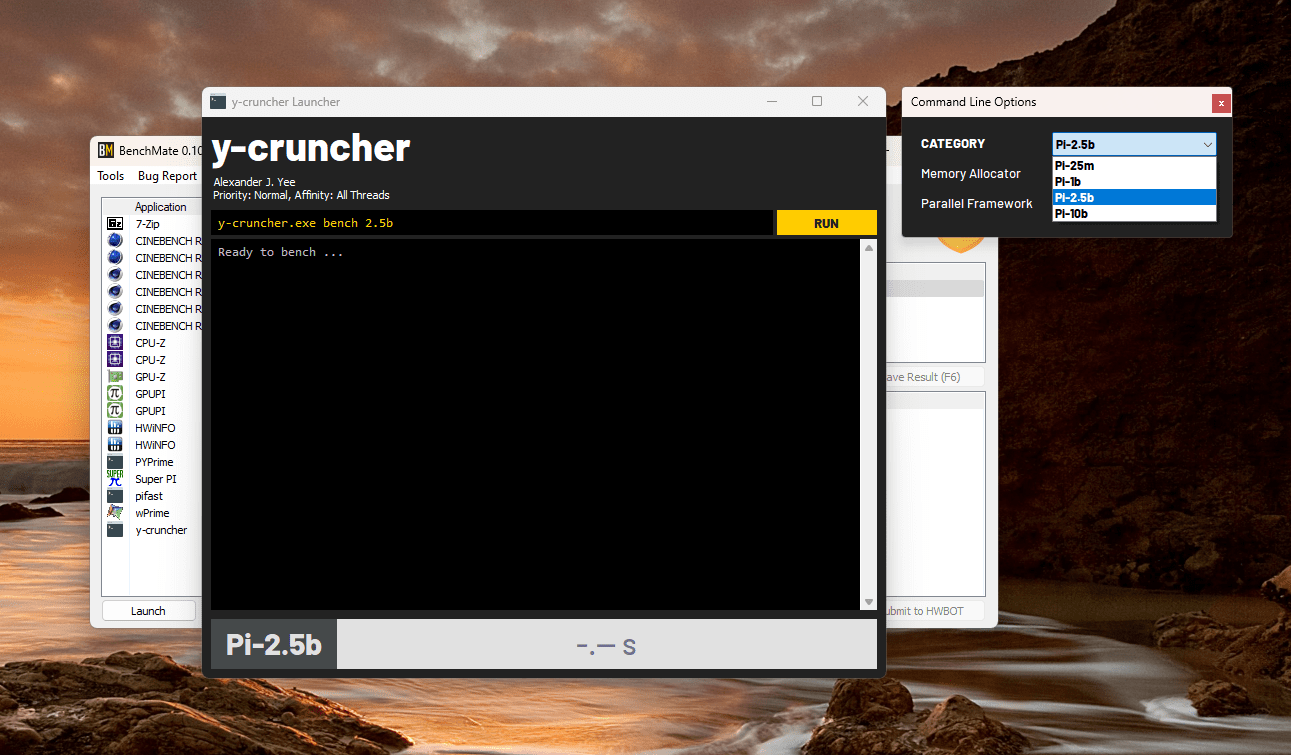The height and width of the screenshot is (755, 1291).
Task: Click the wPrime icon in BenchMate list
Action: point(115,513)
